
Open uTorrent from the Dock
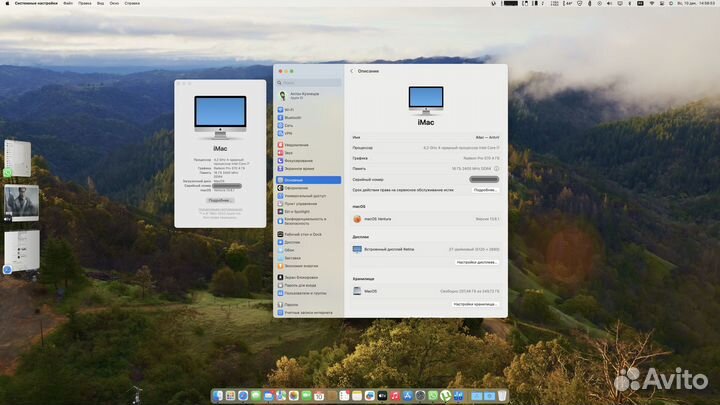pyautogui.click(x=445, y=395)
